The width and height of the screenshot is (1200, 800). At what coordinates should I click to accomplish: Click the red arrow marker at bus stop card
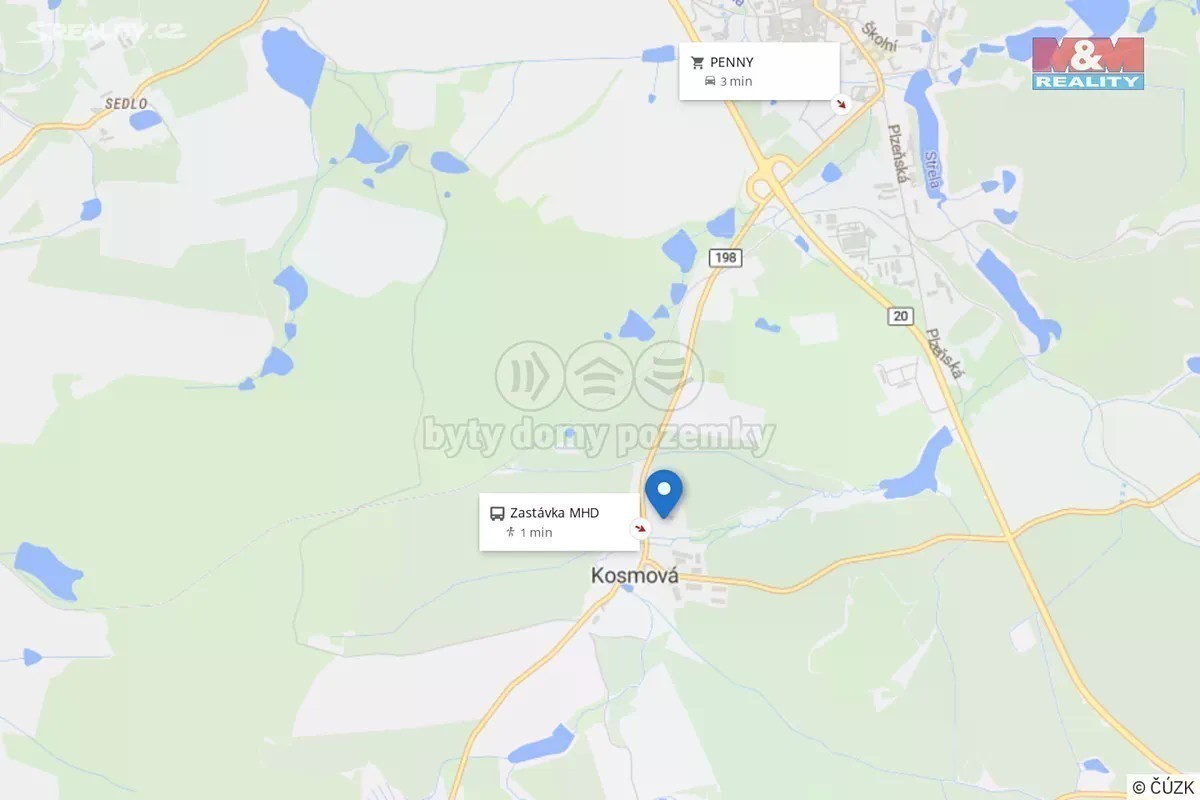coord(640,528)
